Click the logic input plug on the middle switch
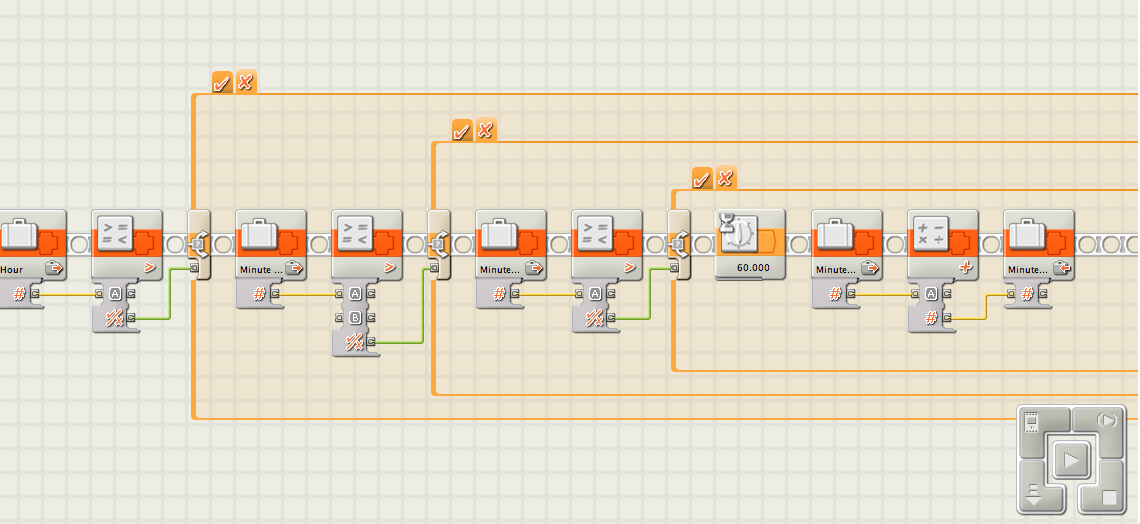1140x524 pixels. point(433,269)
